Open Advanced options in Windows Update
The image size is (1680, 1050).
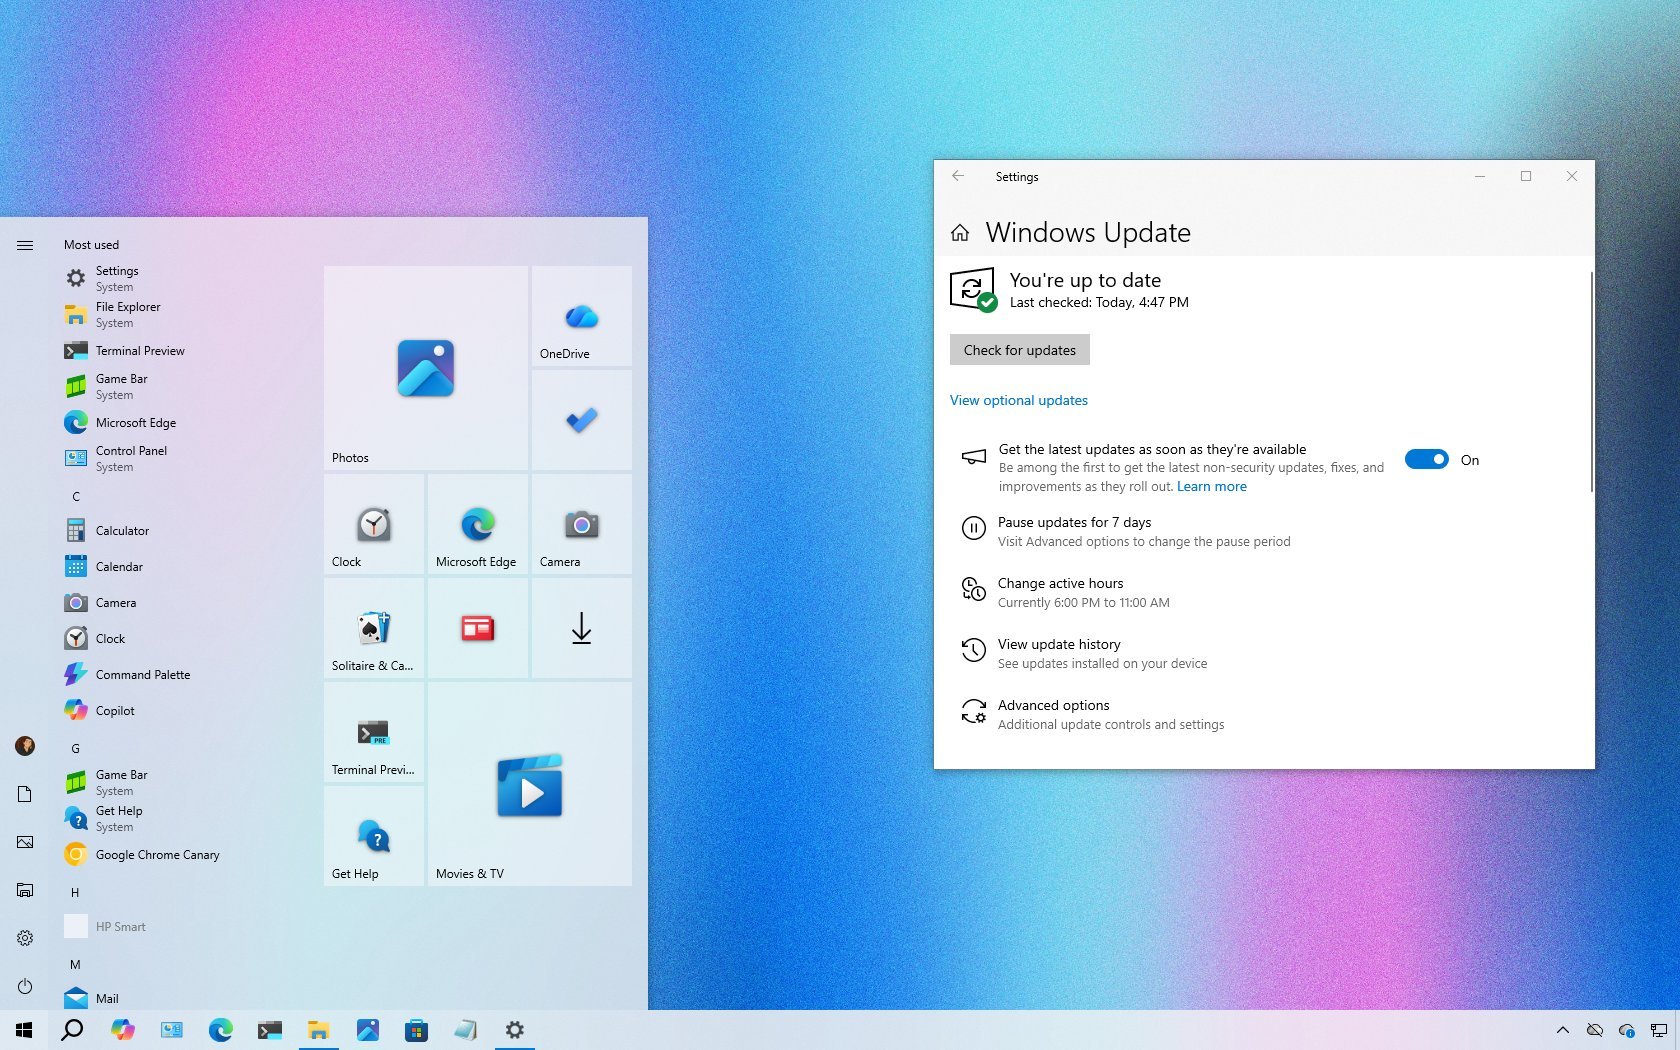tap(1052, 705)
